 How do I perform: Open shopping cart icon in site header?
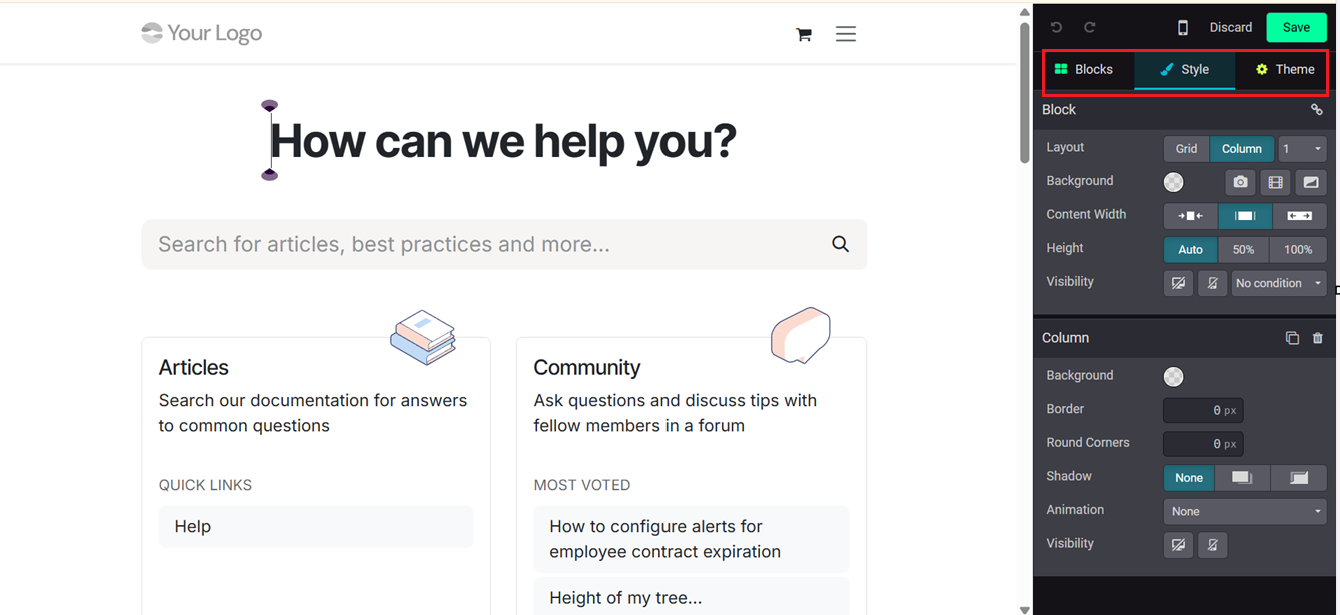803,34
